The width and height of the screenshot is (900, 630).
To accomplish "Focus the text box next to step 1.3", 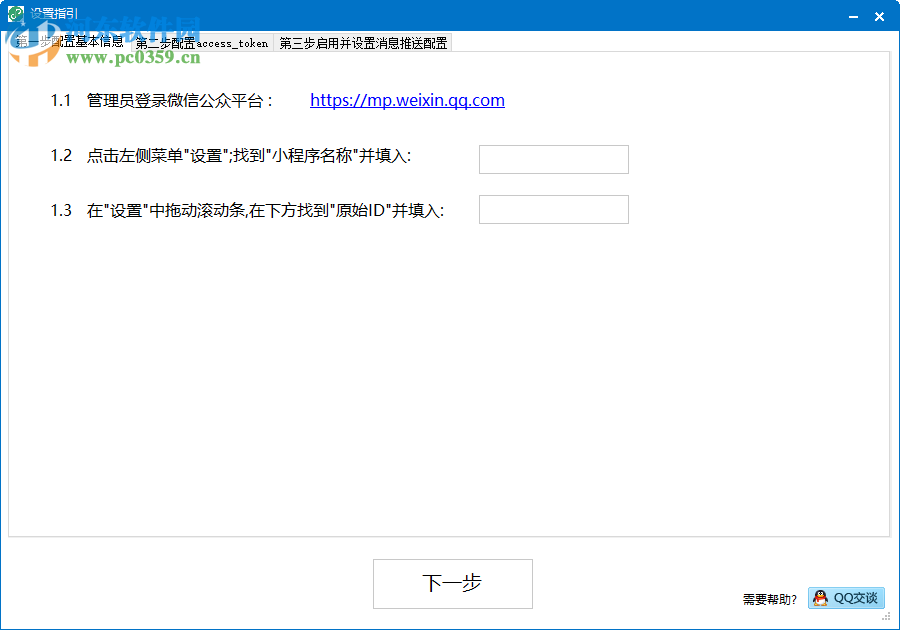I will tap(553, 209).
